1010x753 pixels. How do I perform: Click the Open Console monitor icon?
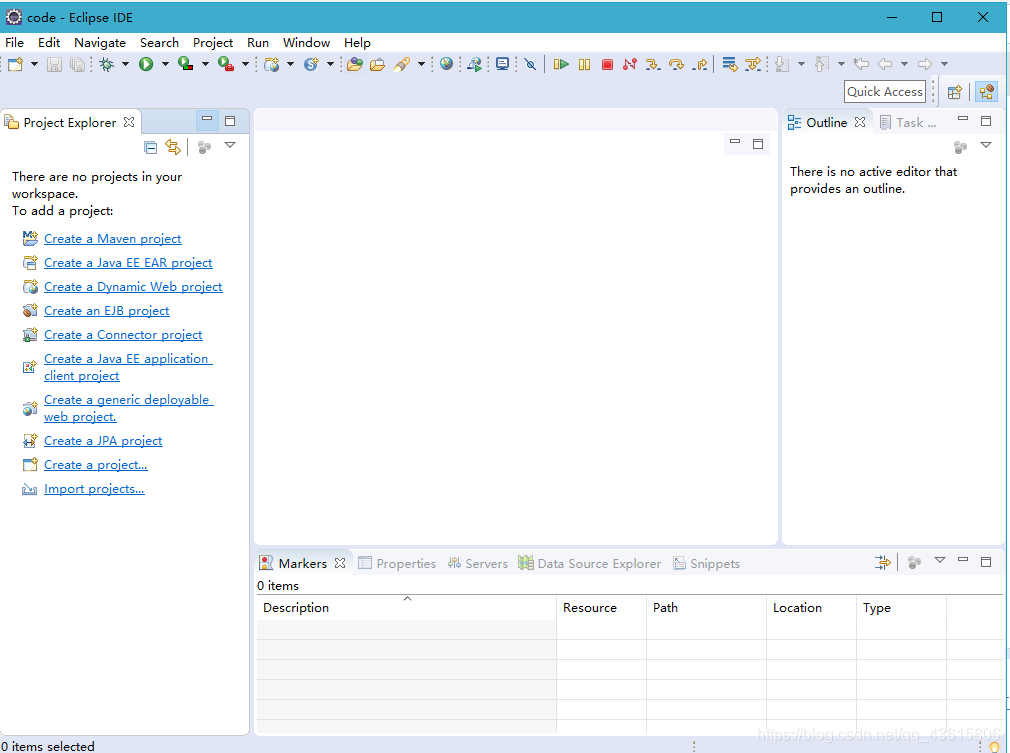tap(502, 64)
